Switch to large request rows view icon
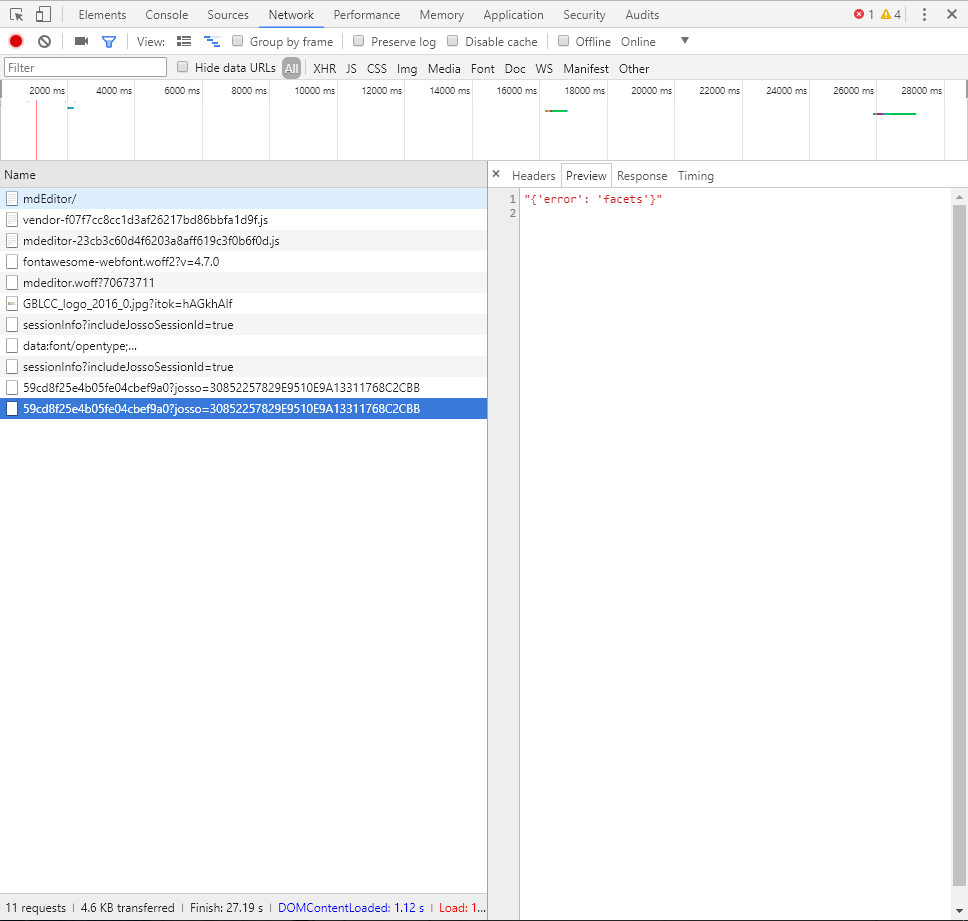Image resolution: width=968 pixels, height=921 pixels. point(184,41)
